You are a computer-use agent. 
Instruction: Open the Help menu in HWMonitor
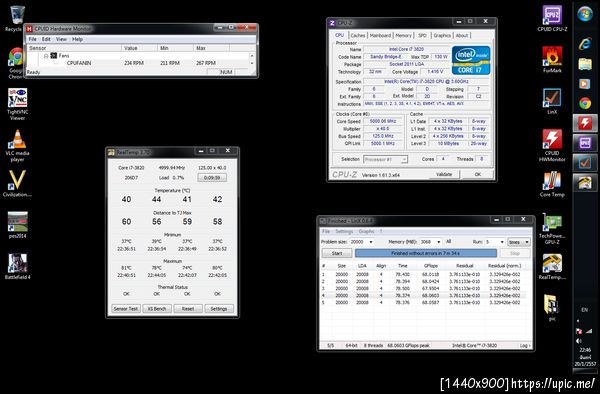(77, 39)
